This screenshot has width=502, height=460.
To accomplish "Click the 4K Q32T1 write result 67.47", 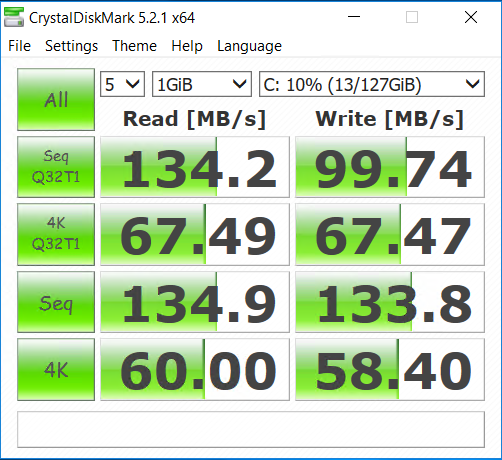I will click(390, 234).
